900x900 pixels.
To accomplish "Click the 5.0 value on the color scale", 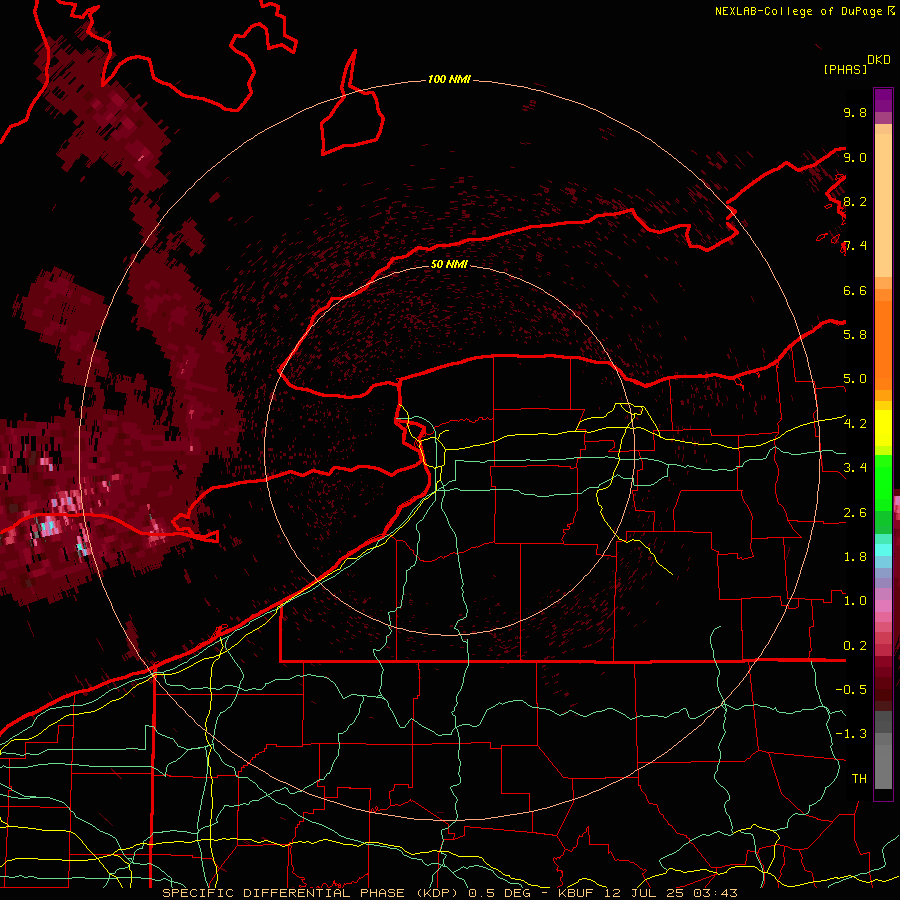I will tap(855, 379).
